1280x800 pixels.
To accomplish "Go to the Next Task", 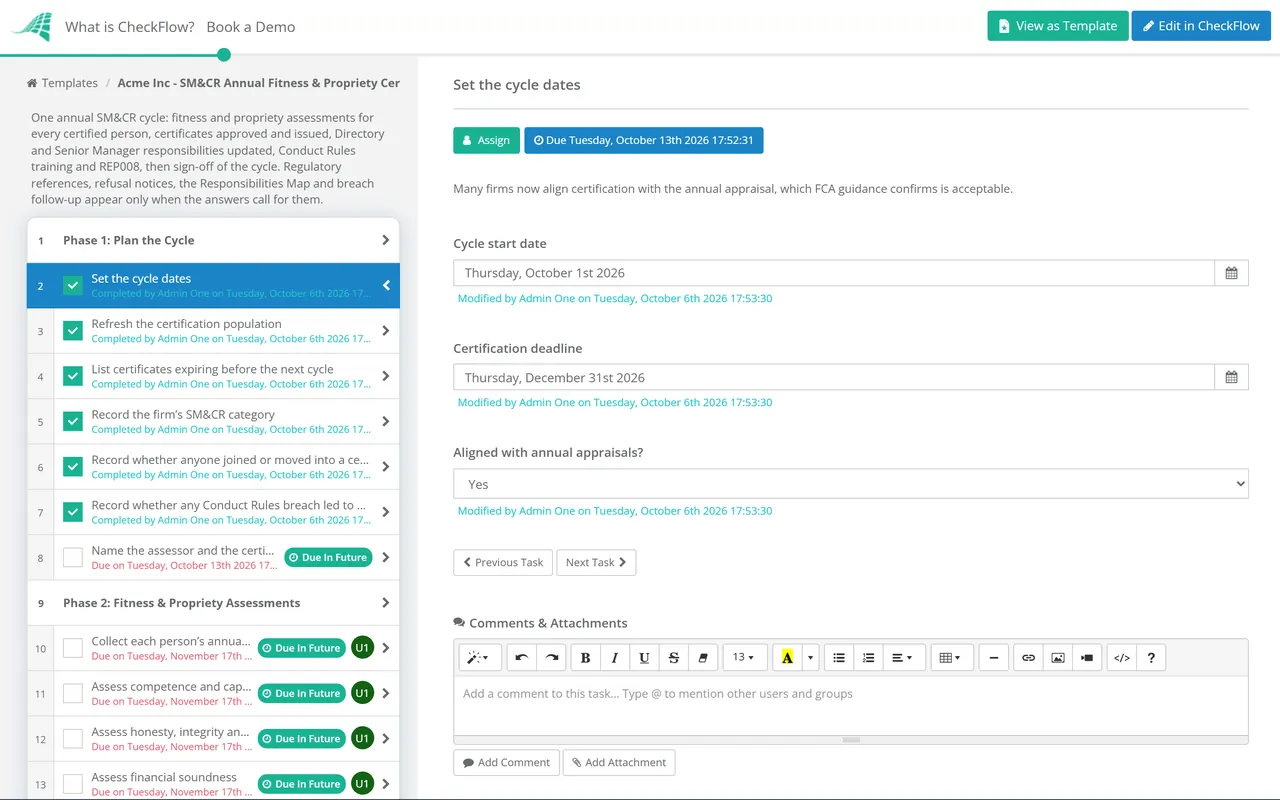I will 596,562.
